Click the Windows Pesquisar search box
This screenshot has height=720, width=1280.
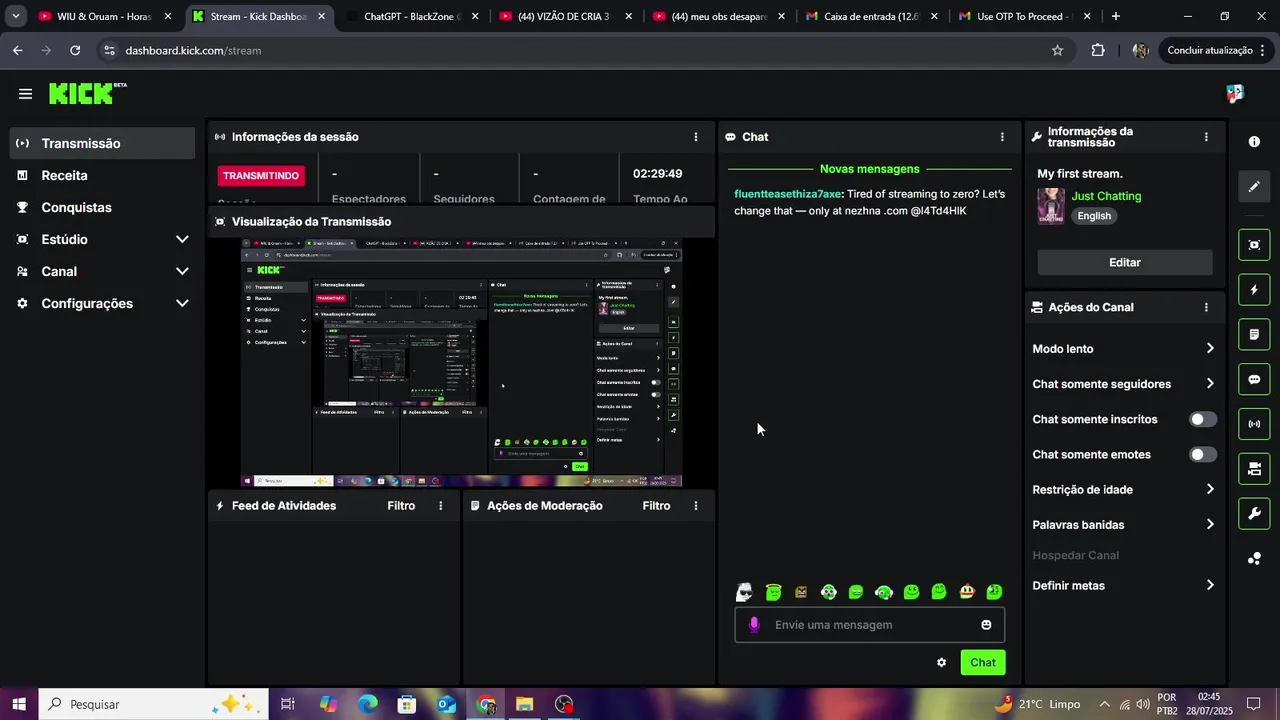tap(153, 704)
